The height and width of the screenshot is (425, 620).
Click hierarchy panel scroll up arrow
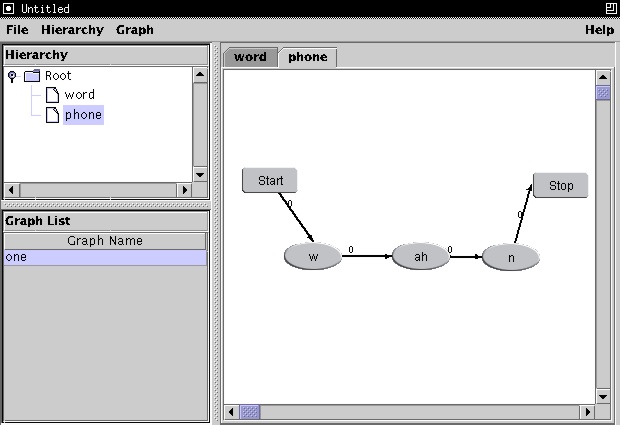pyautogui.click(x=200, y=75)
